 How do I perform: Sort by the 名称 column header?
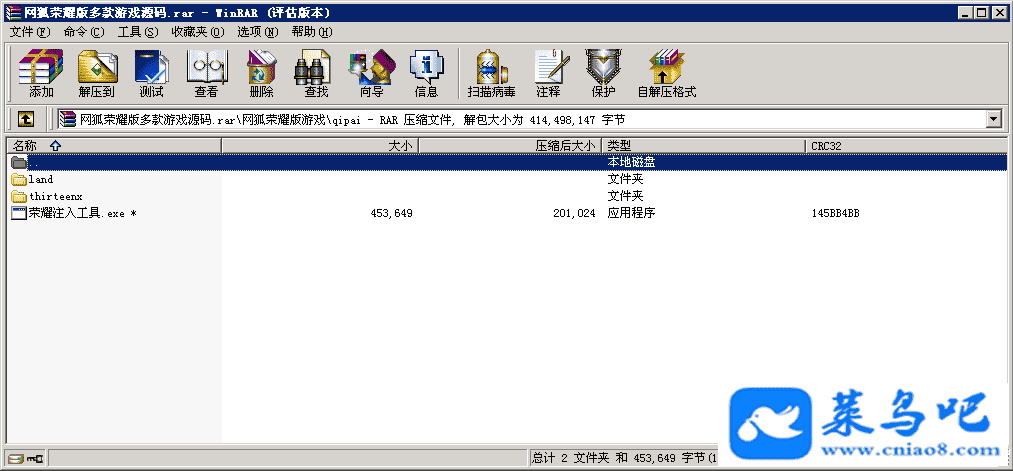click(114, 146)
